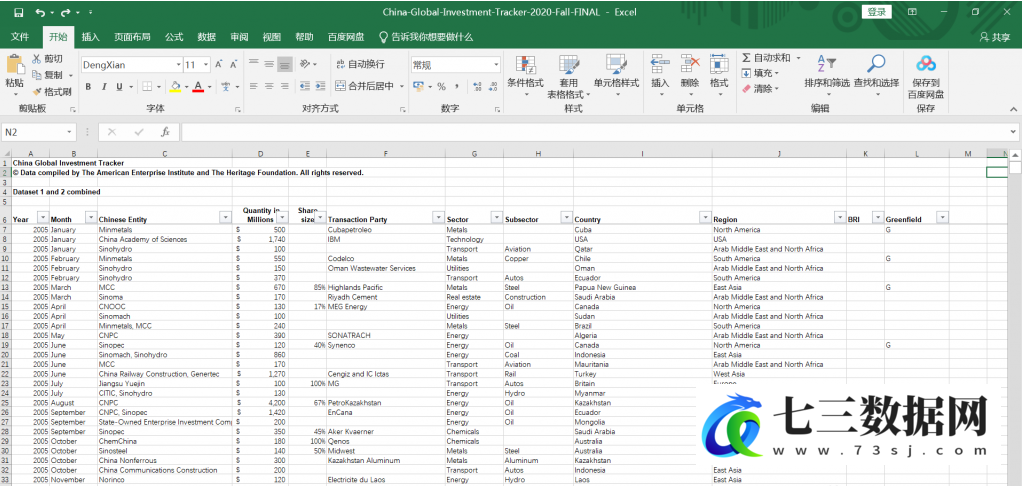Switch to the 视图 tab
This screenshot has height=486, width=1024.
point(272,37)
